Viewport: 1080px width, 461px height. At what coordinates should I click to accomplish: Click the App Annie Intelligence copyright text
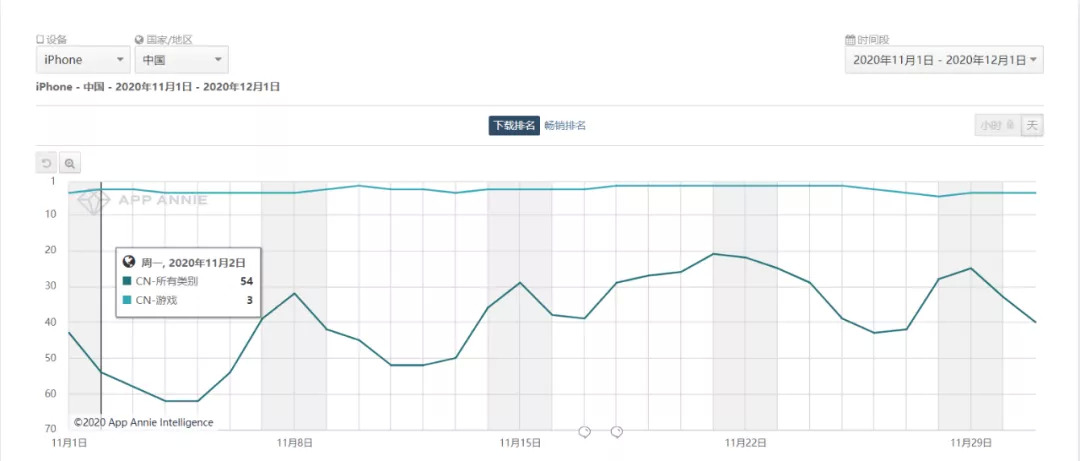point(143,423)
